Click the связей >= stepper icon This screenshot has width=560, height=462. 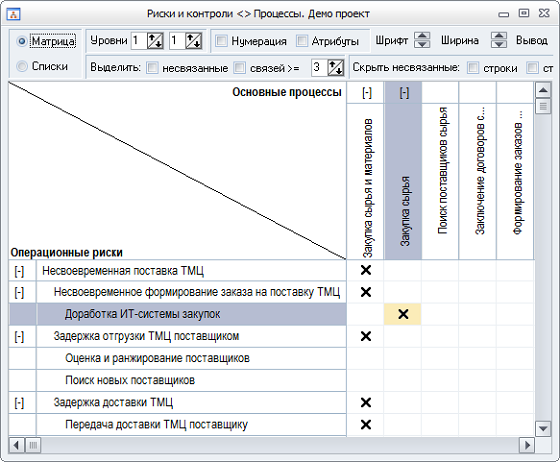tap(336, 67)
